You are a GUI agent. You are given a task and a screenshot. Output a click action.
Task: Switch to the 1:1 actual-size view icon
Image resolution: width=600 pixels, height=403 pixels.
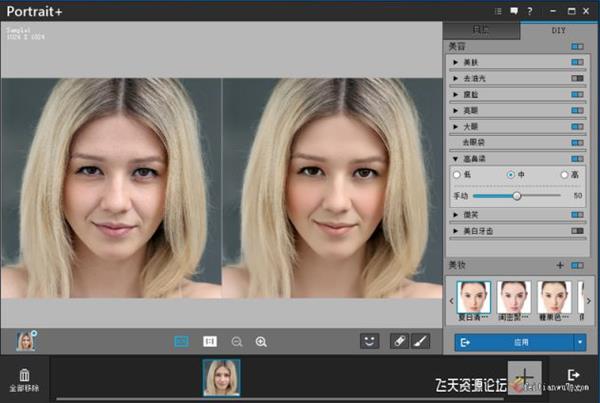pyautogui.click(x=210, y=341)
